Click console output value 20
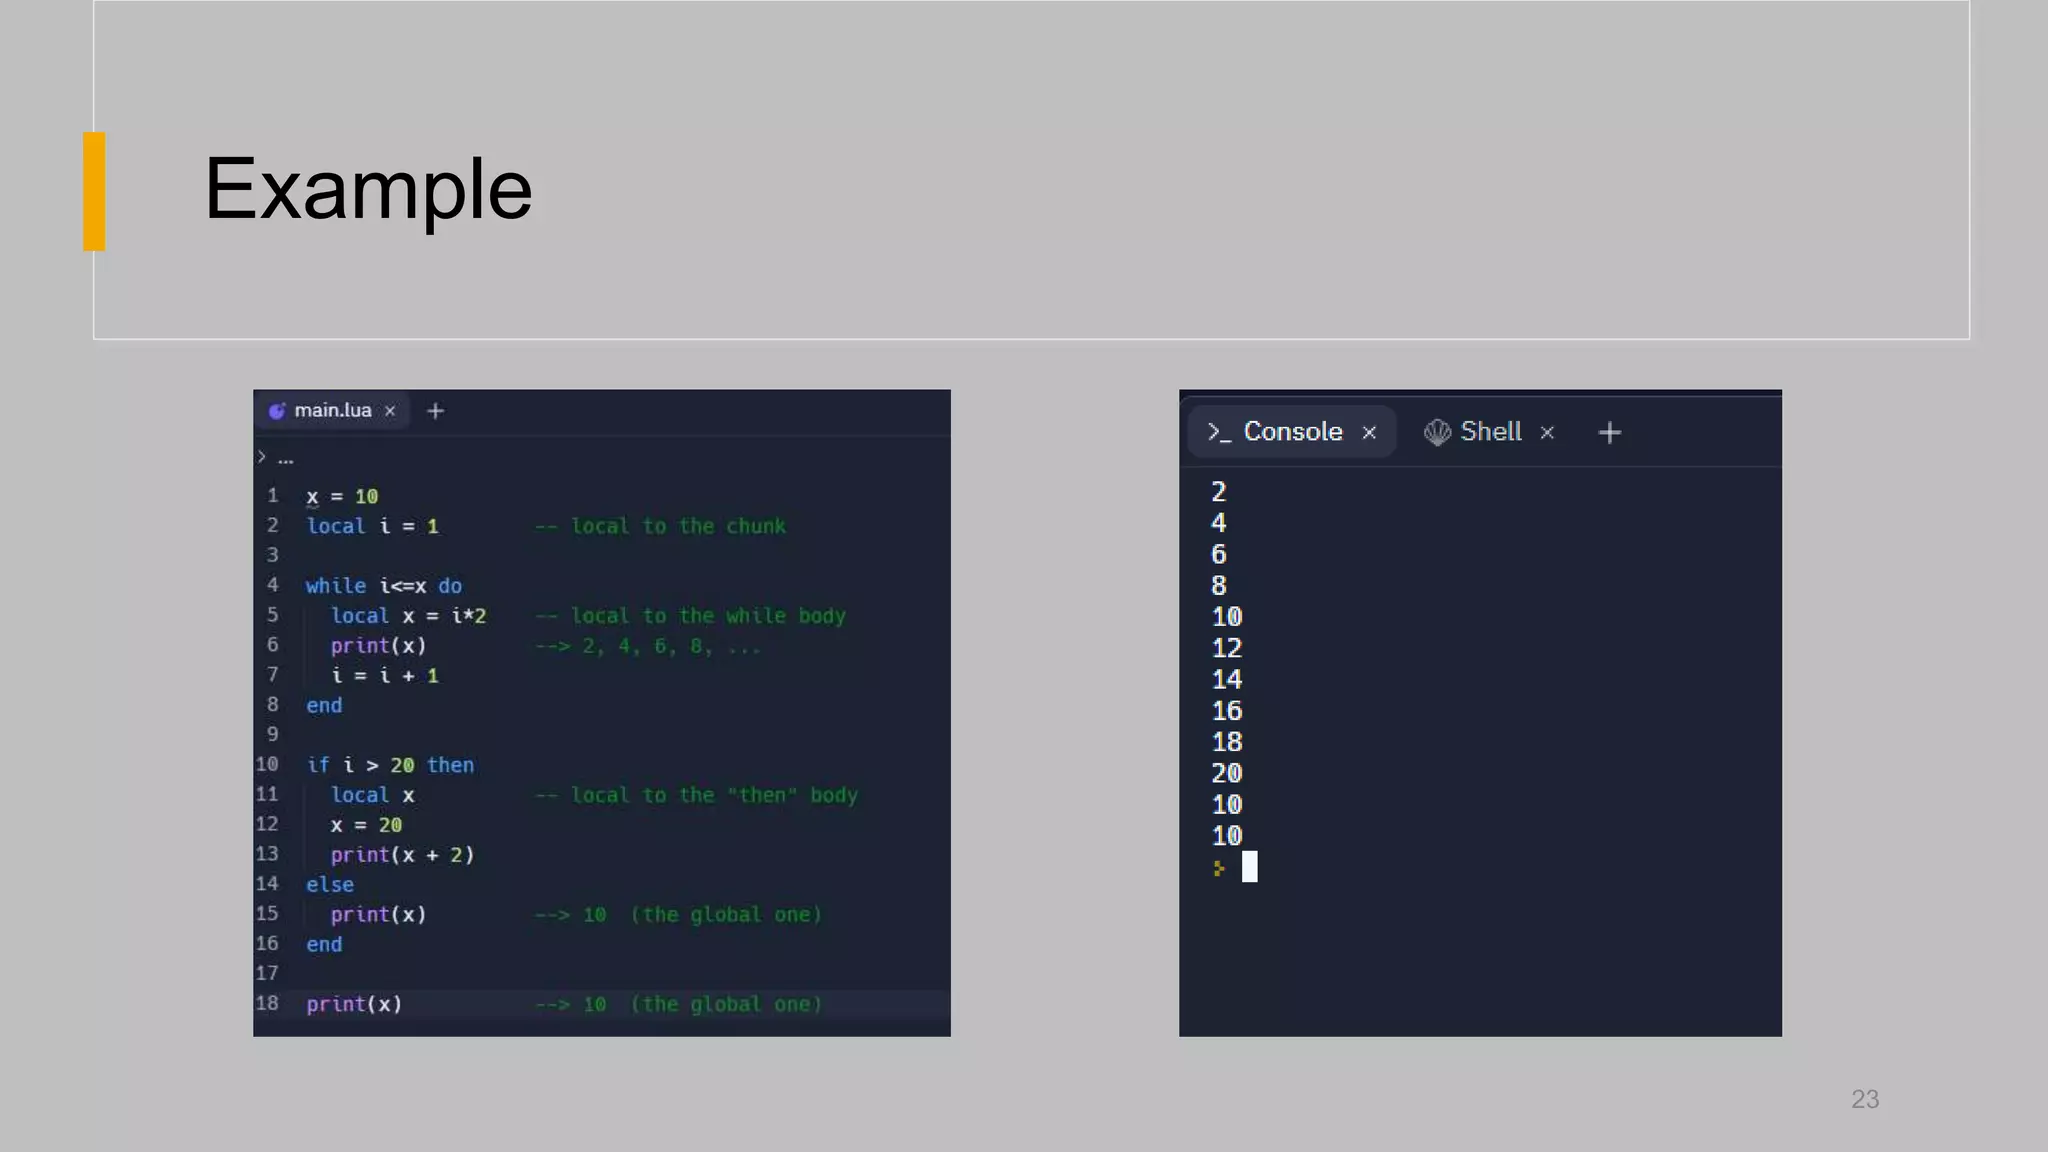2048x1152 pixels. point(1227,773)
